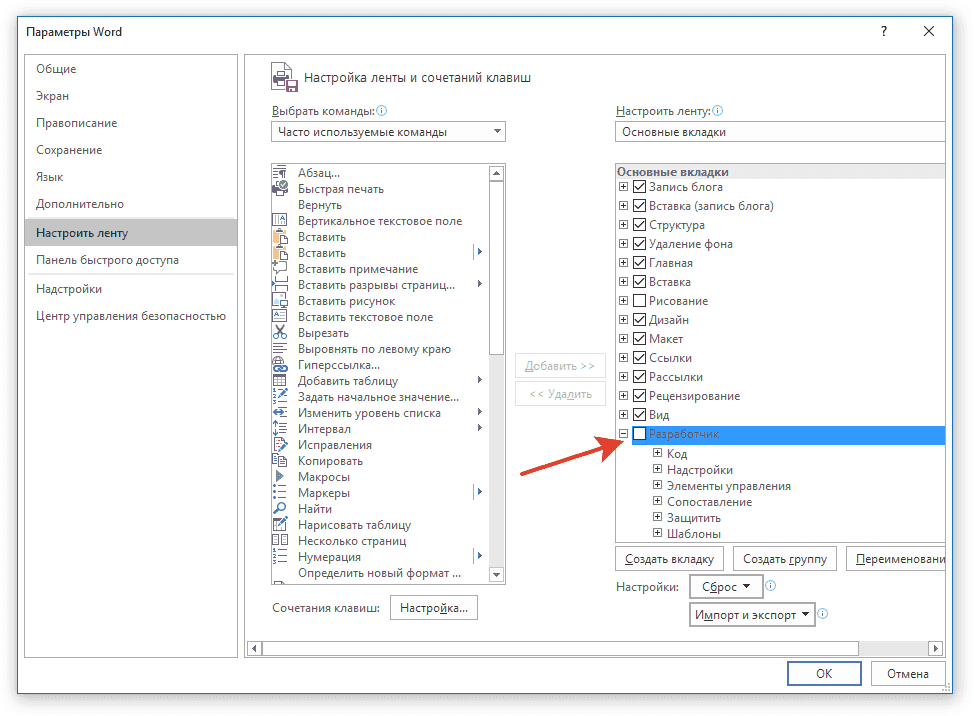Click the Отмена button
The width and height of the screenshot is (974, 716).
point(908,674)
